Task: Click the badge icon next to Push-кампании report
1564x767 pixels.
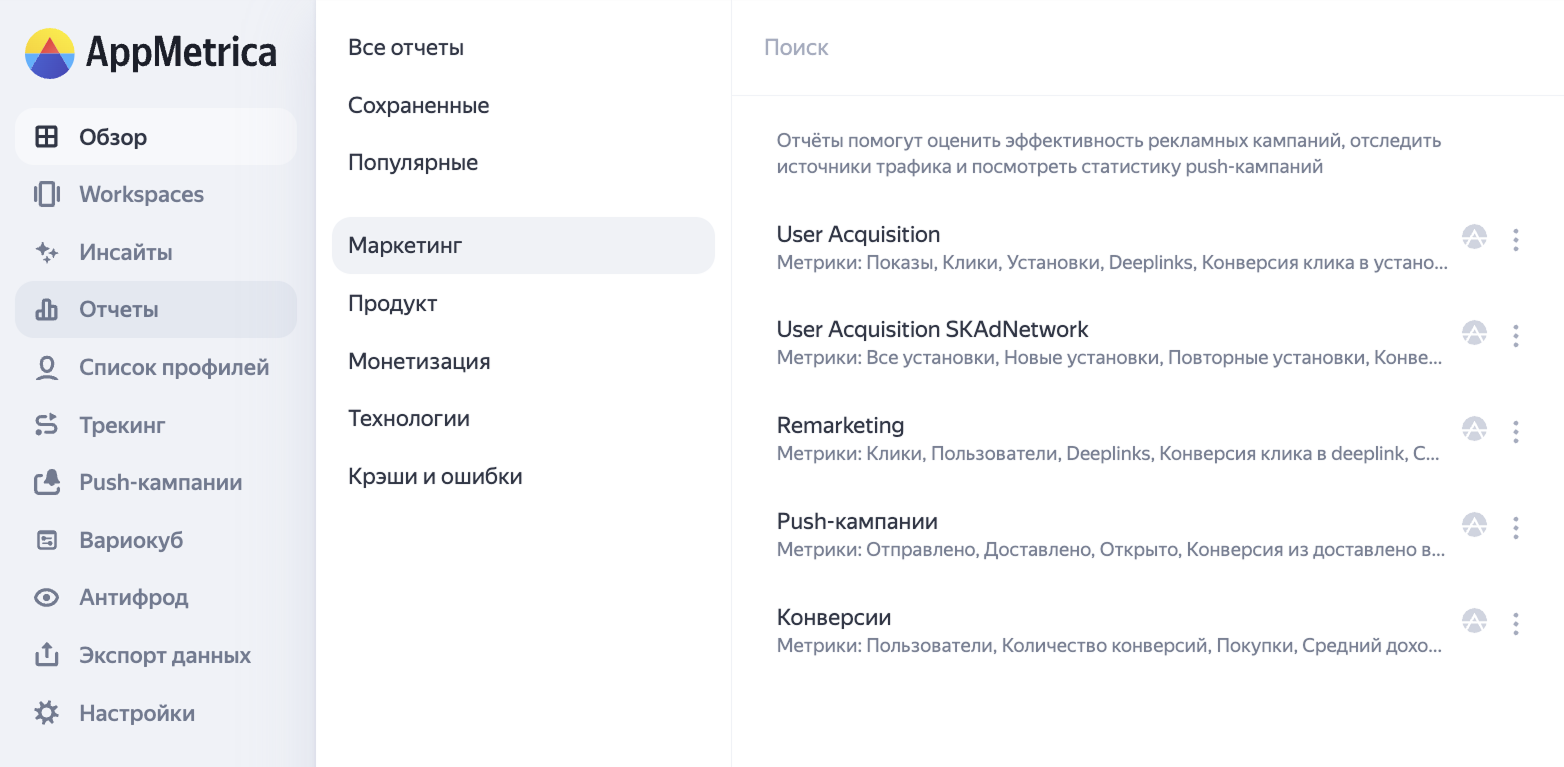Action: pyautogui.click(x=1474, y=525)
